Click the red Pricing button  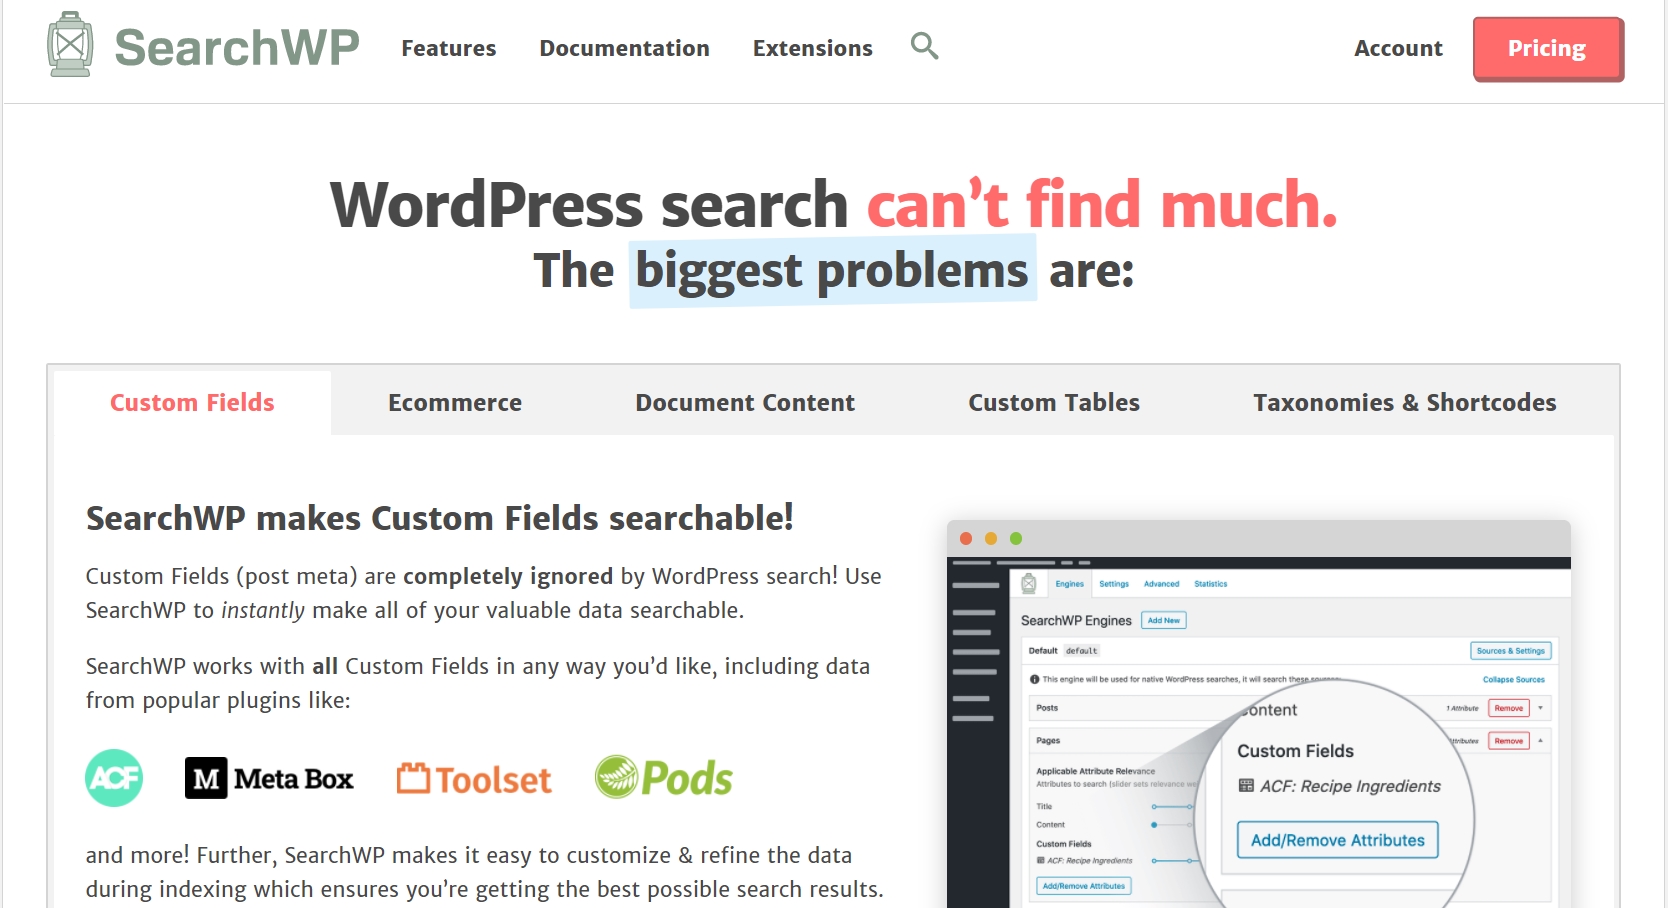(1548, 49)
